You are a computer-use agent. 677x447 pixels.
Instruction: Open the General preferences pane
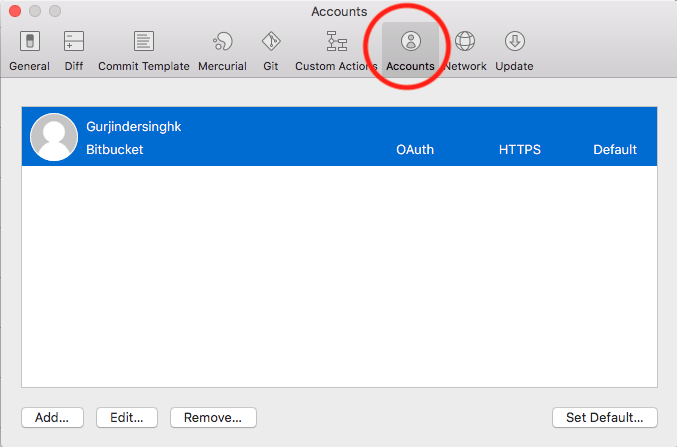click(x=29, y=50)
